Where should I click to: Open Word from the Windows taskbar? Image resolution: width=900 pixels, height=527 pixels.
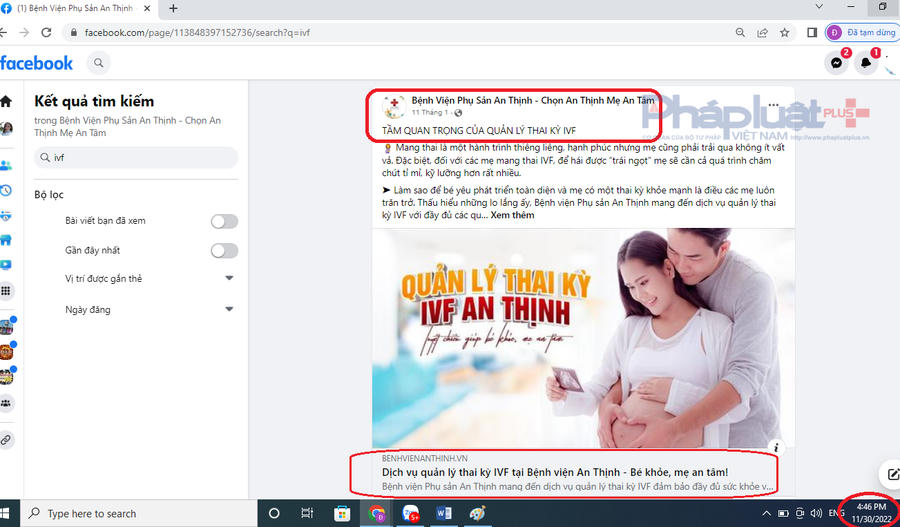444,513
